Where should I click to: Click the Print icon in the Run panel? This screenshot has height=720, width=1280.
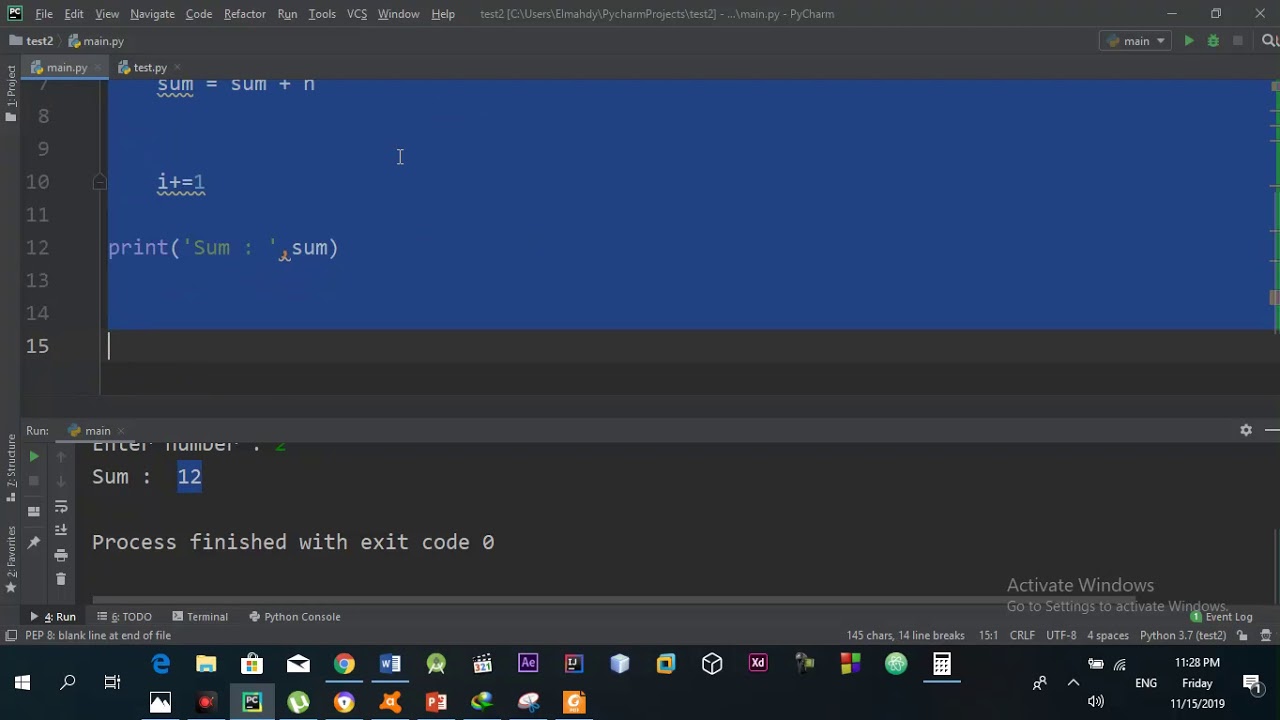[x=61, y=555]
